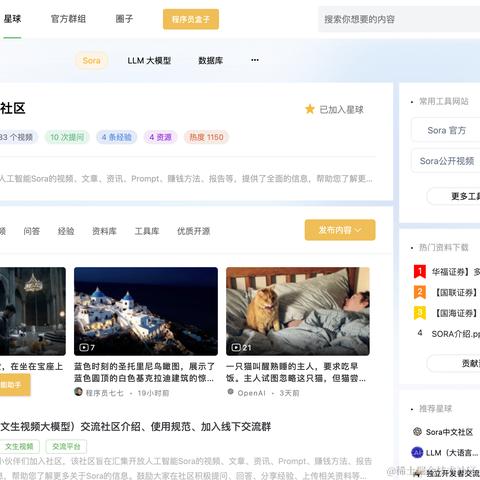Open the Sora 官方 tool link
This screenshot has width=480, height=480.
tap(447, 130)
